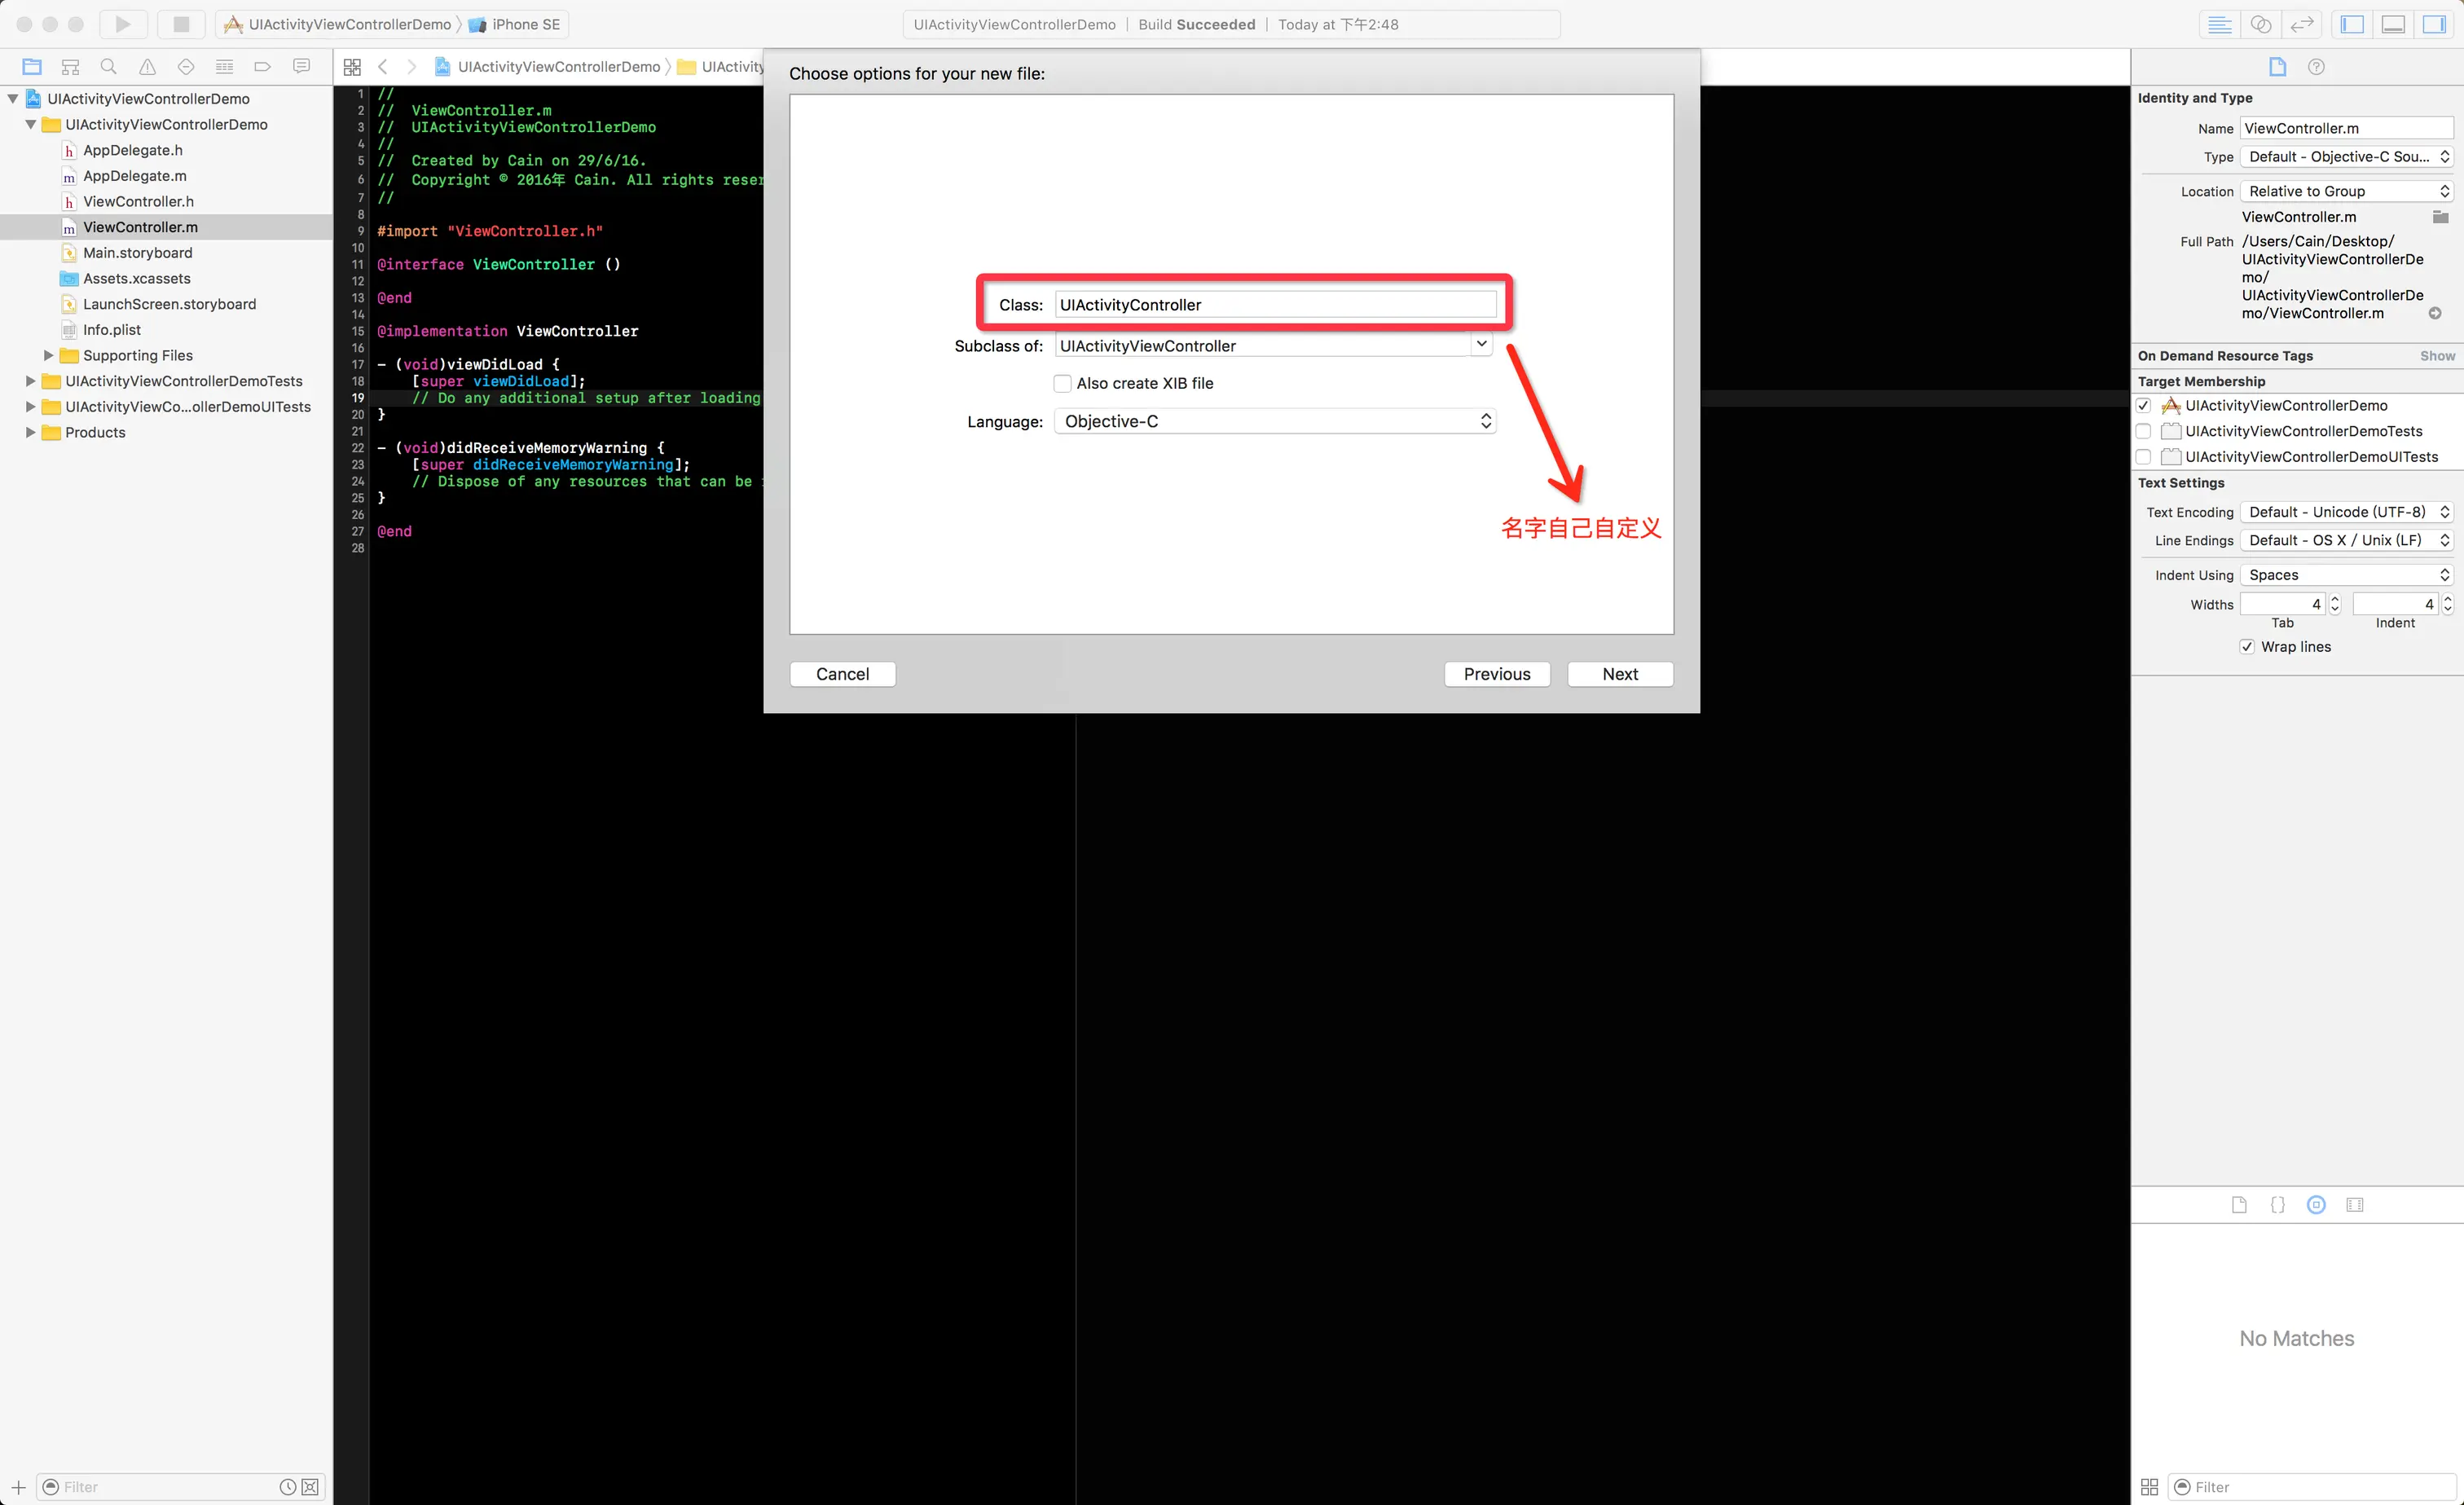This screenshot has height=1505, width=2464.
Task: Select AppDelegate.m in file list
Action: pyautogui.click(x=134, y=176)
